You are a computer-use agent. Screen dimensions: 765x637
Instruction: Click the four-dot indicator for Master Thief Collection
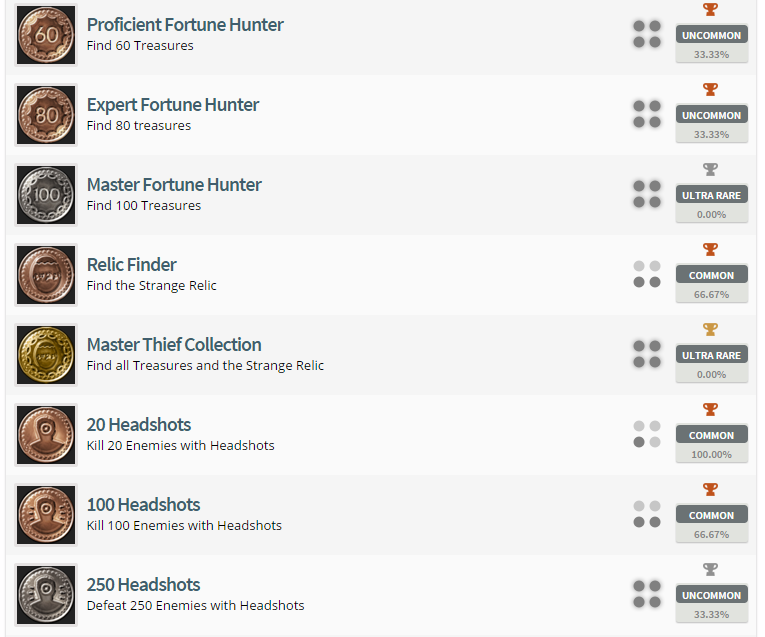click(647, 354)
